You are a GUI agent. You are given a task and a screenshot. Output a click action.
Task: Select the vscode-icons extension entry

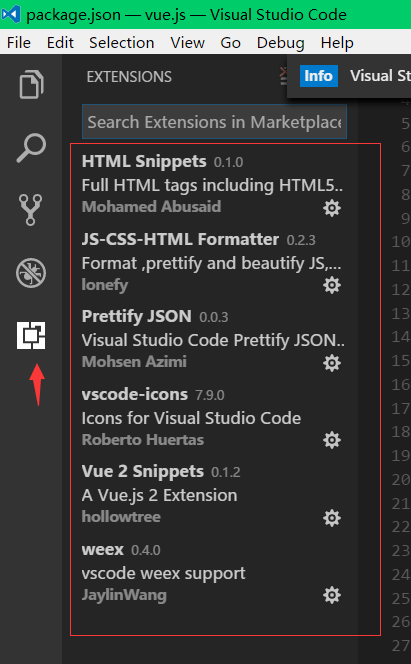pos(215,417)
